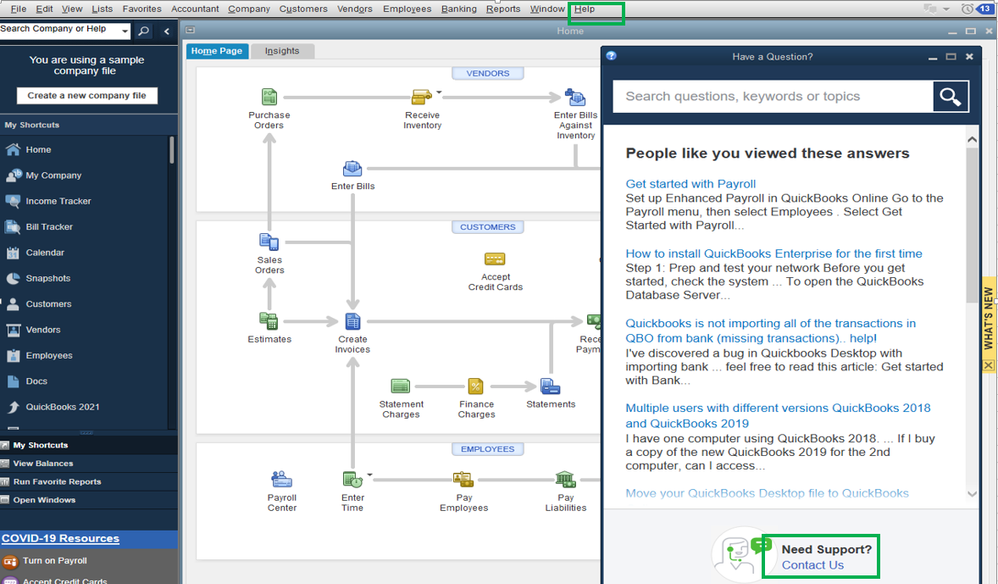
Task: Click Create a new company file button
Action: [x=87, y=95]
